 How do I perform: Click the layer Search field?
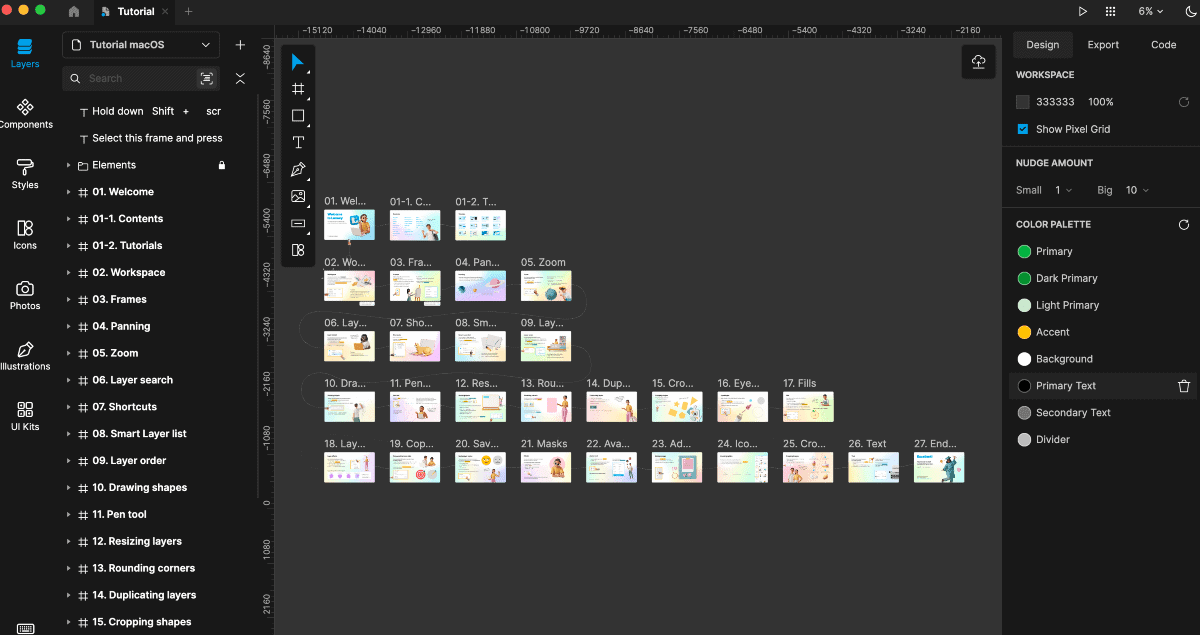point(138,78)
